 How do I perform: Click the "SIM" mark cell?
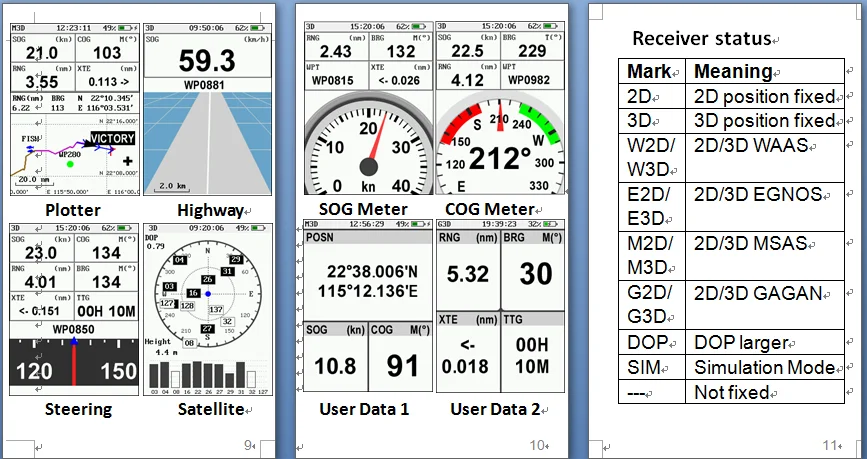click(x=652, y=367)
